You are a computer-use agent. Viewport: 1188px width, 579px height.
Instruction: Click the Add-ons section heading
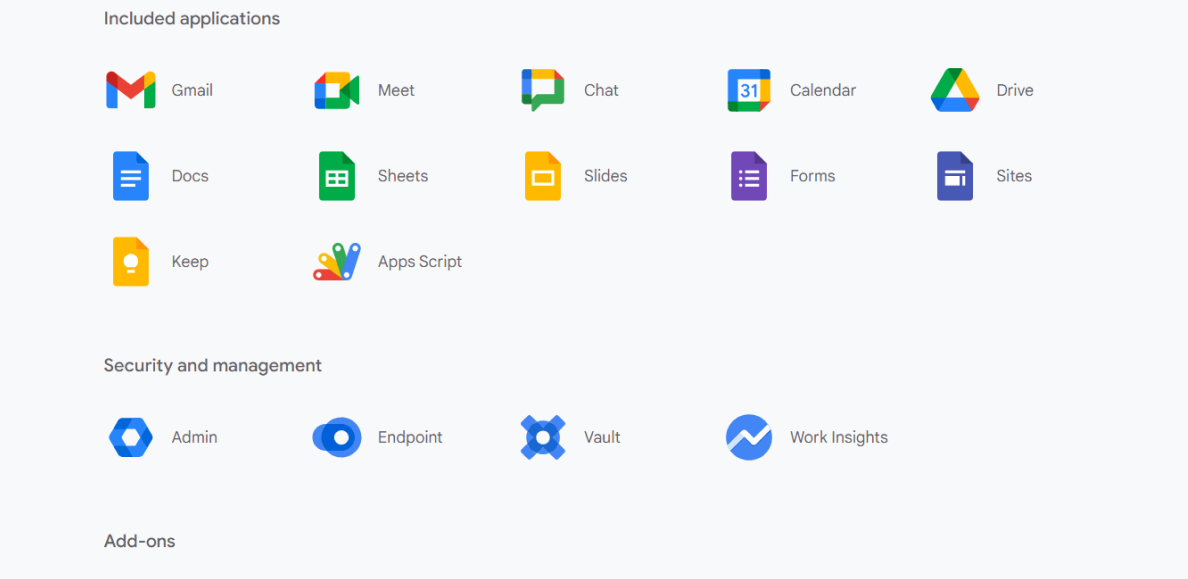(x=139, y=540)
